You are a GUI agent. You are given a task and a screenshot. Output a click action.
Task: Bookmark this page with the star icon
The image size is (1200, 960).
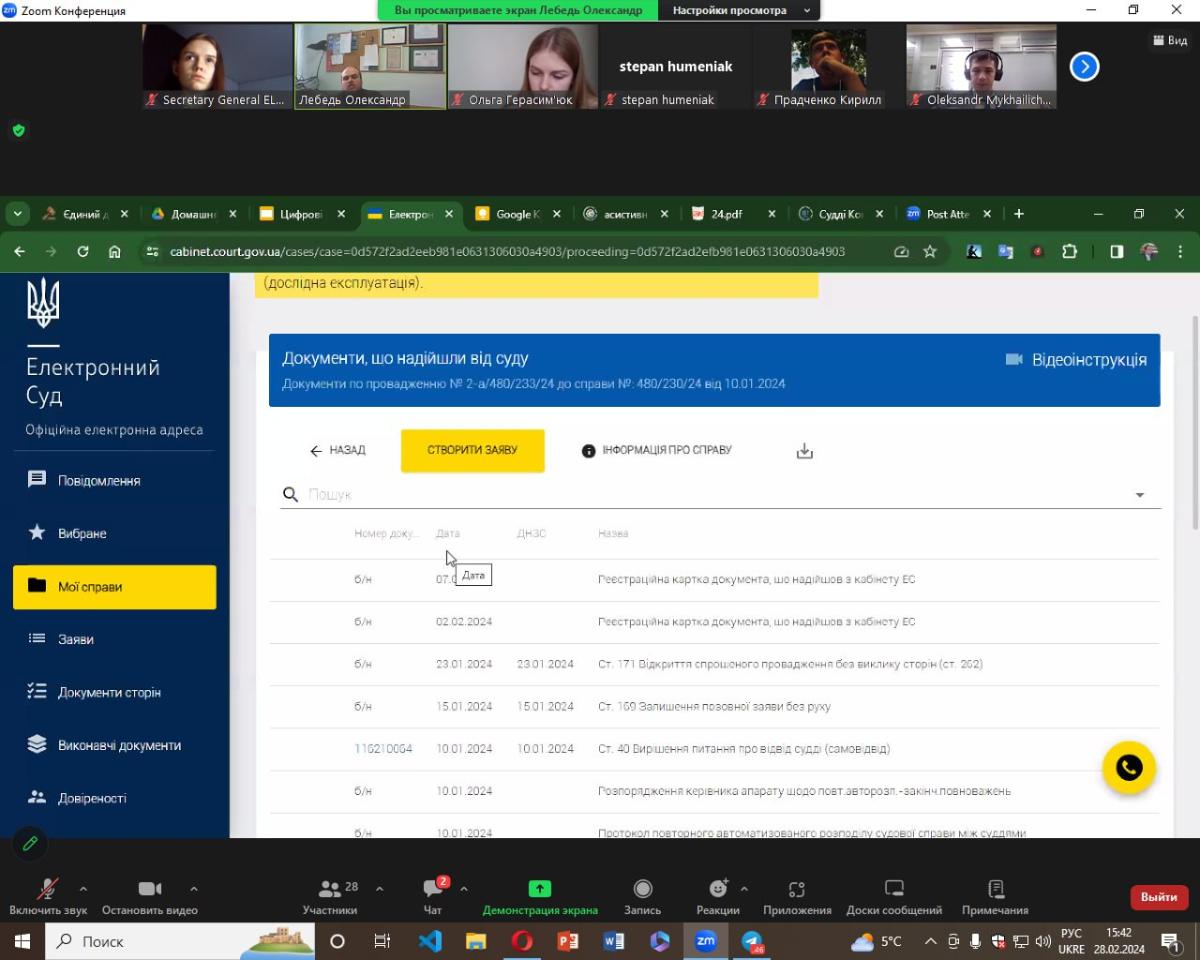pos(930,252)
